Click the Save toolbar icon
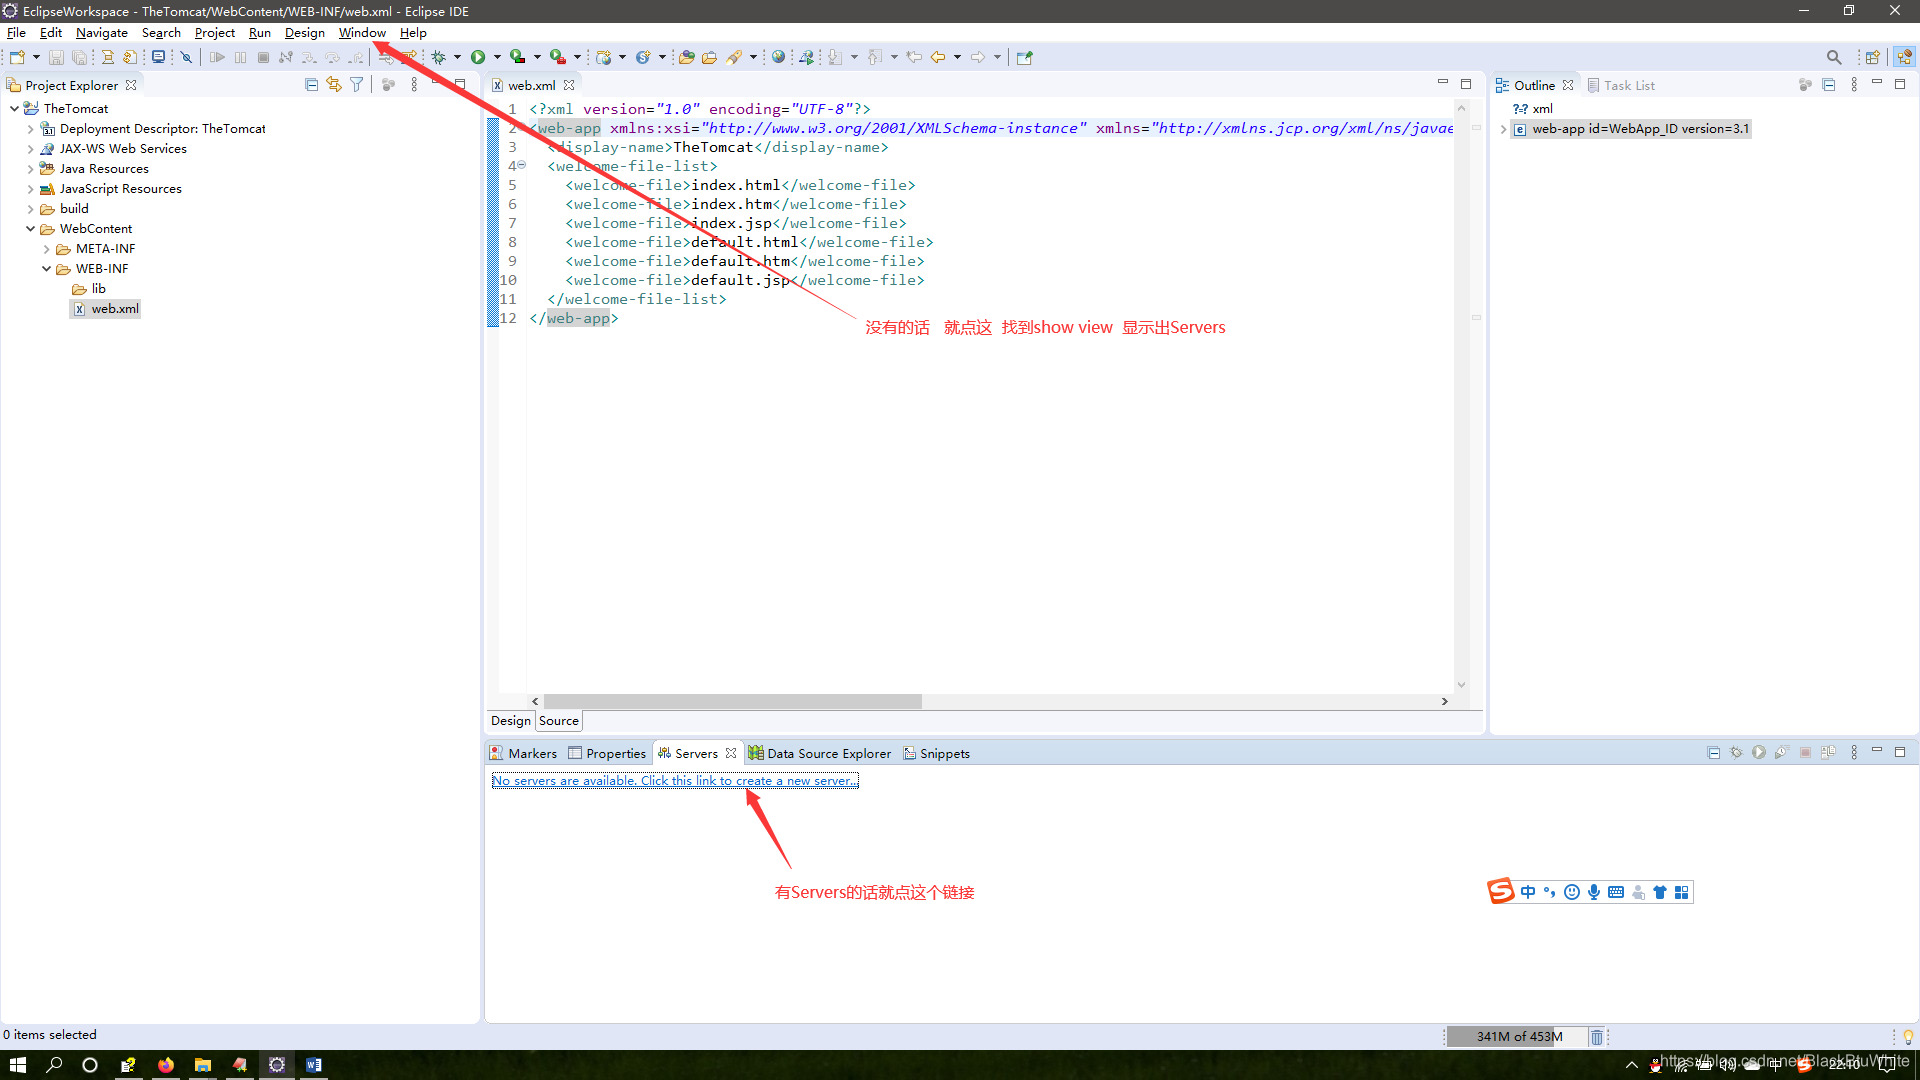1920x1080 pixels. click(56, 57)
